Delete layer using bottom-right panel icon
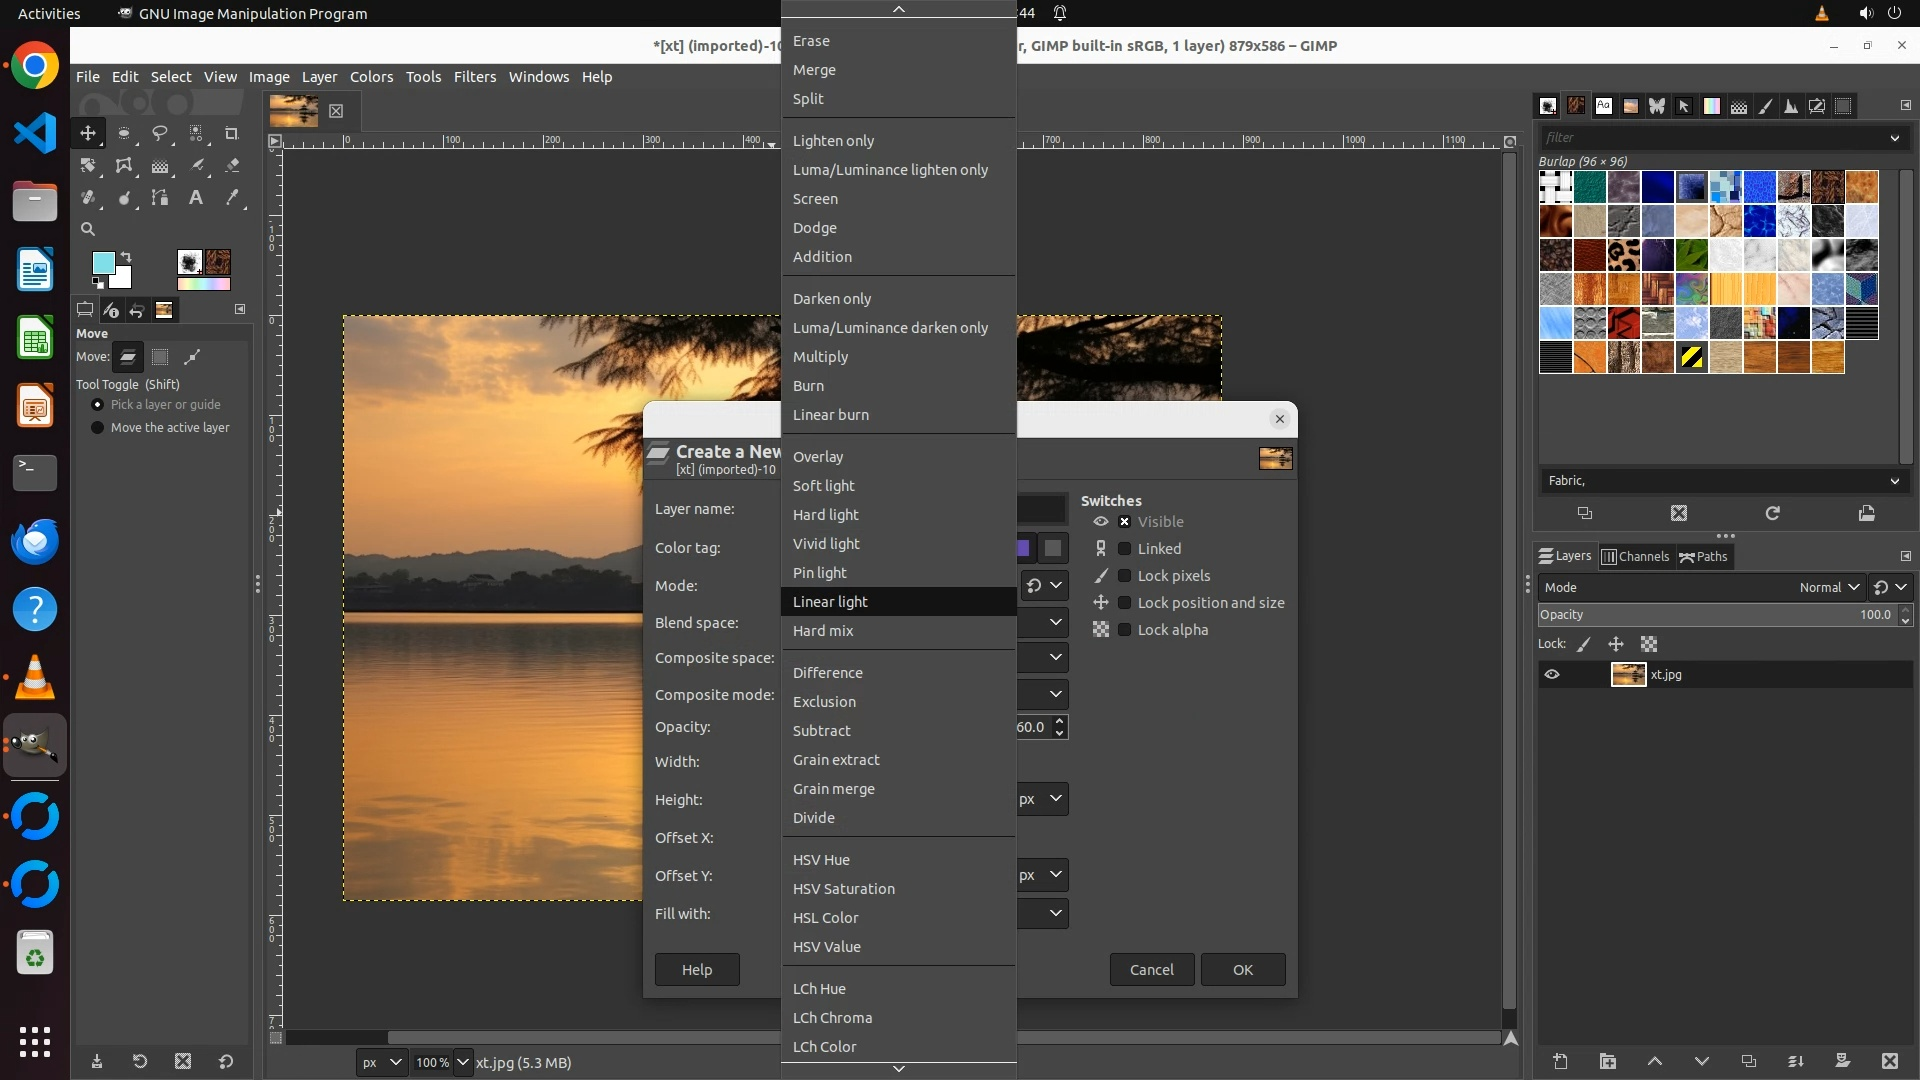The width and height of the screenshot is (1920, 1080). 1889,1061
